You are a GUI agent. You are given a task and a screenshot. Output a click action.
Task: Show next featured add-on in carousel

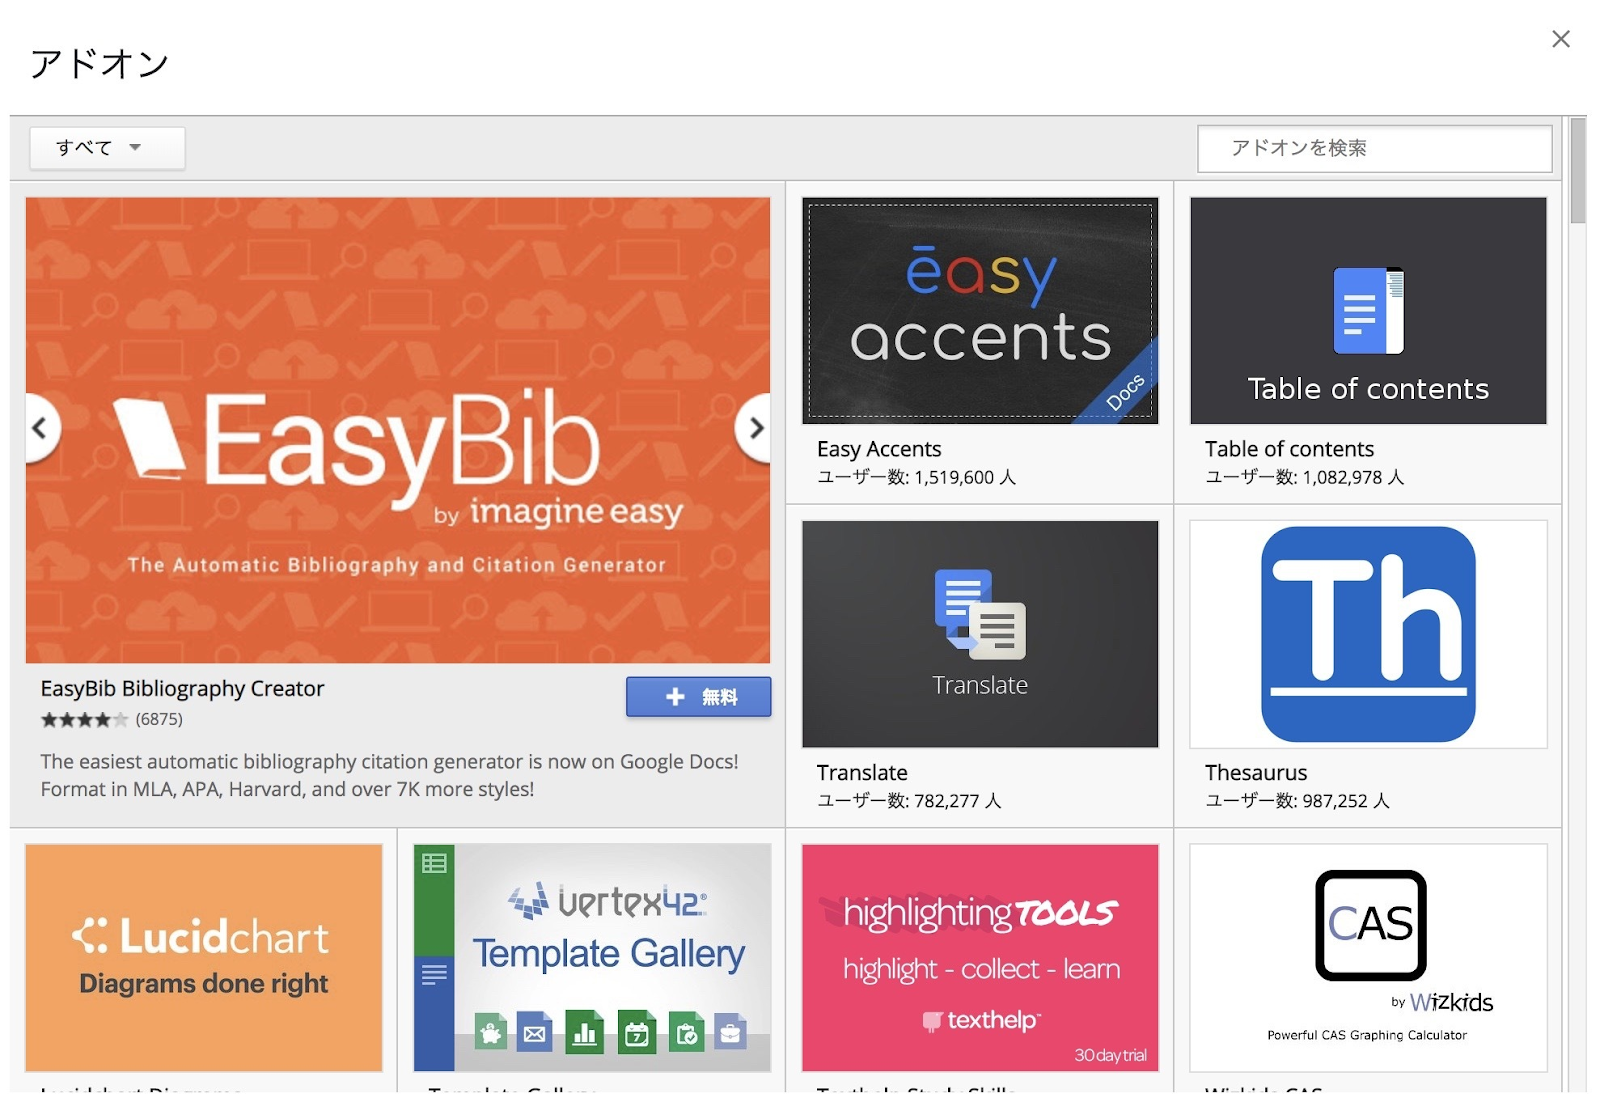755,428
